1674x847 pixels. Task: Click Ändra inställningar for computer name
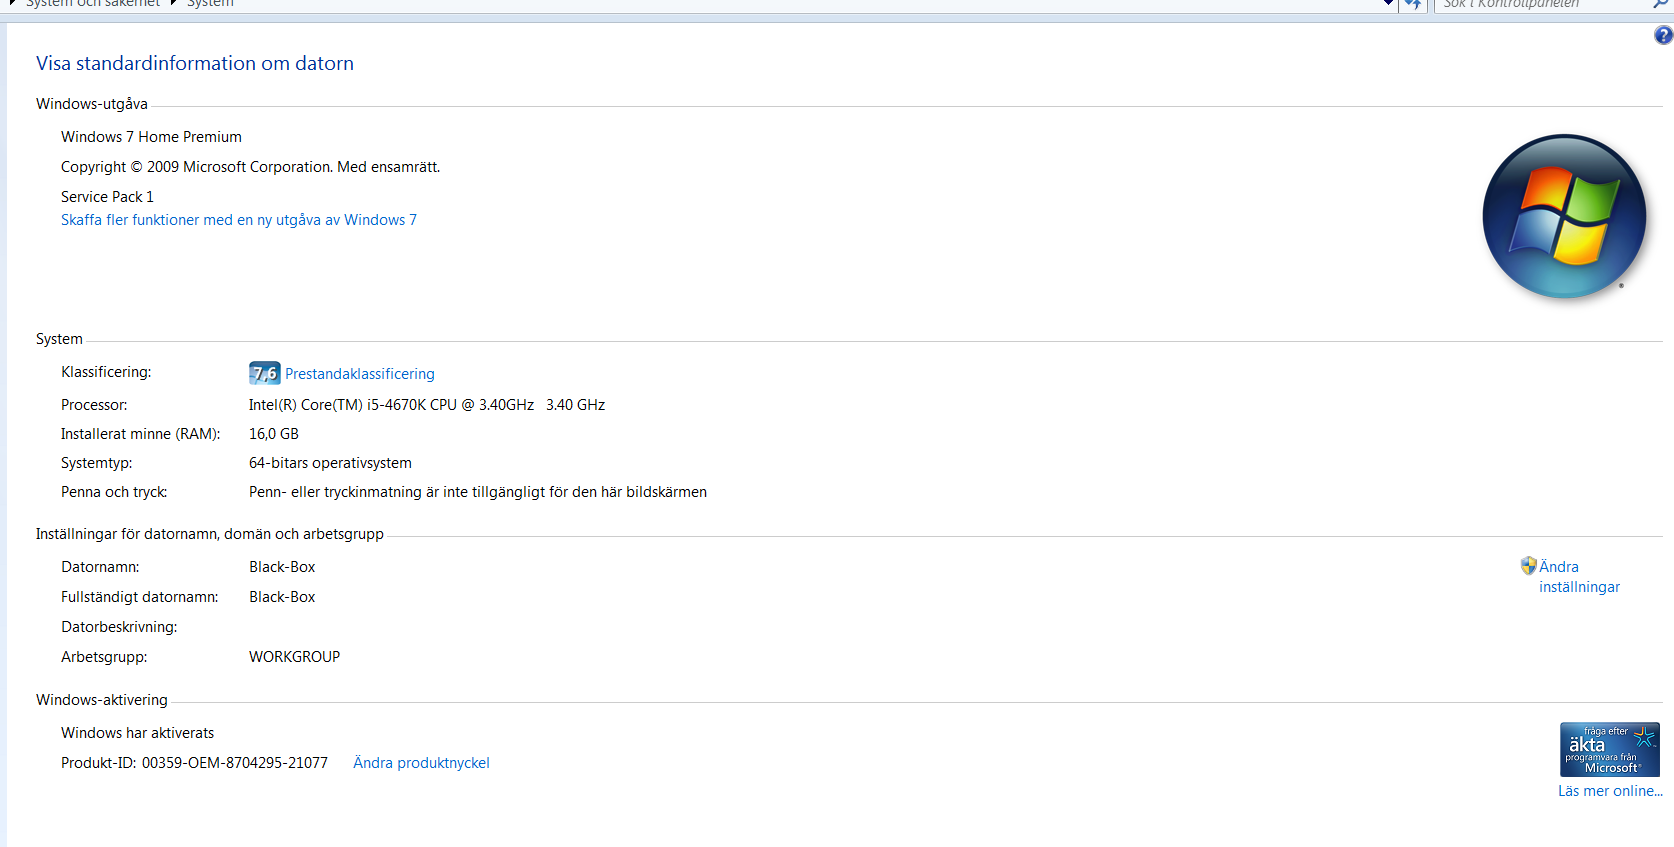(1579, 577)
